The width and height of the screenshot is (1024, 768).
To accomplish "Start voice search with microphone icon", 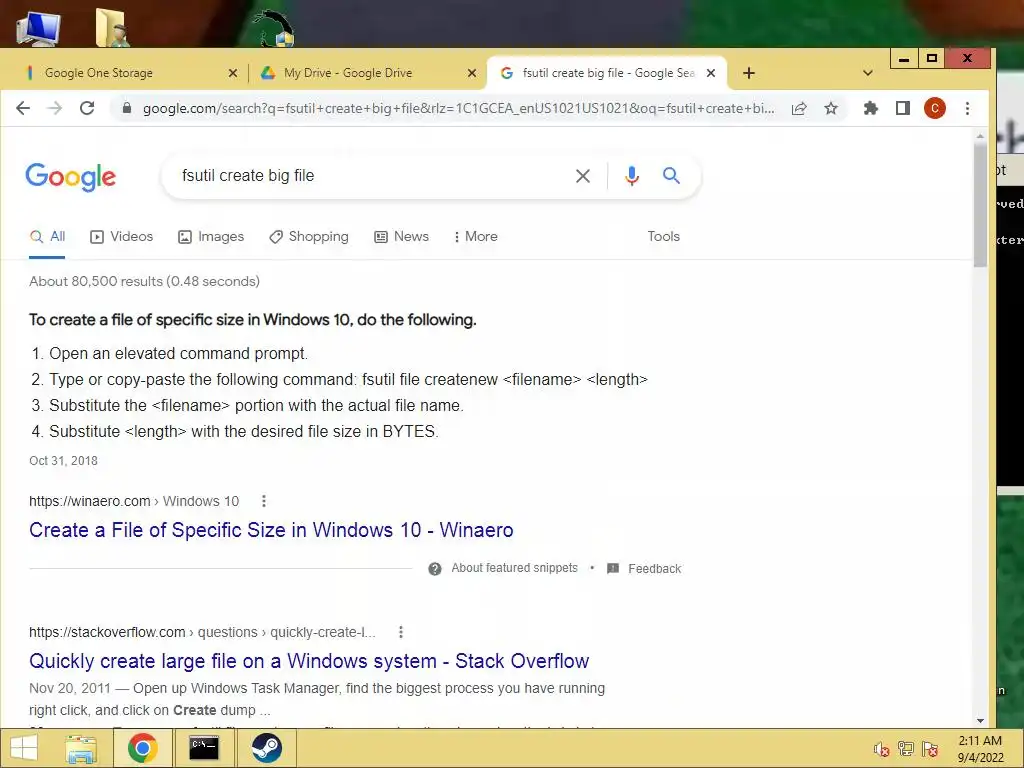I will (632, 176).
